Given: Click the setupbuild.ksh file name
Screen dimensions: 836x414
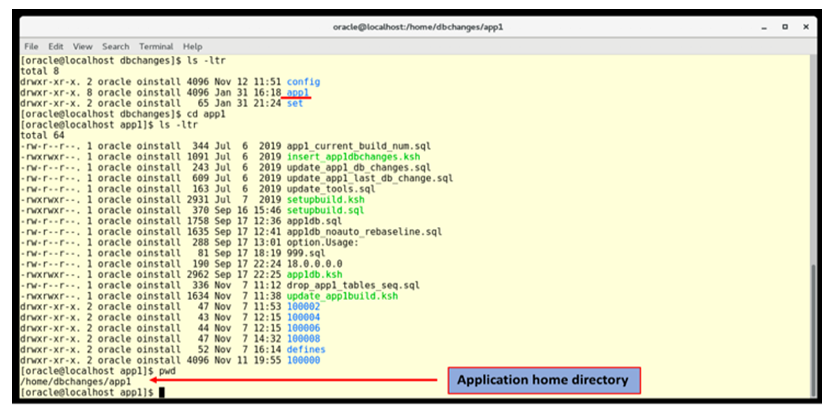Looking at the screenshot, I should (322, 201).
